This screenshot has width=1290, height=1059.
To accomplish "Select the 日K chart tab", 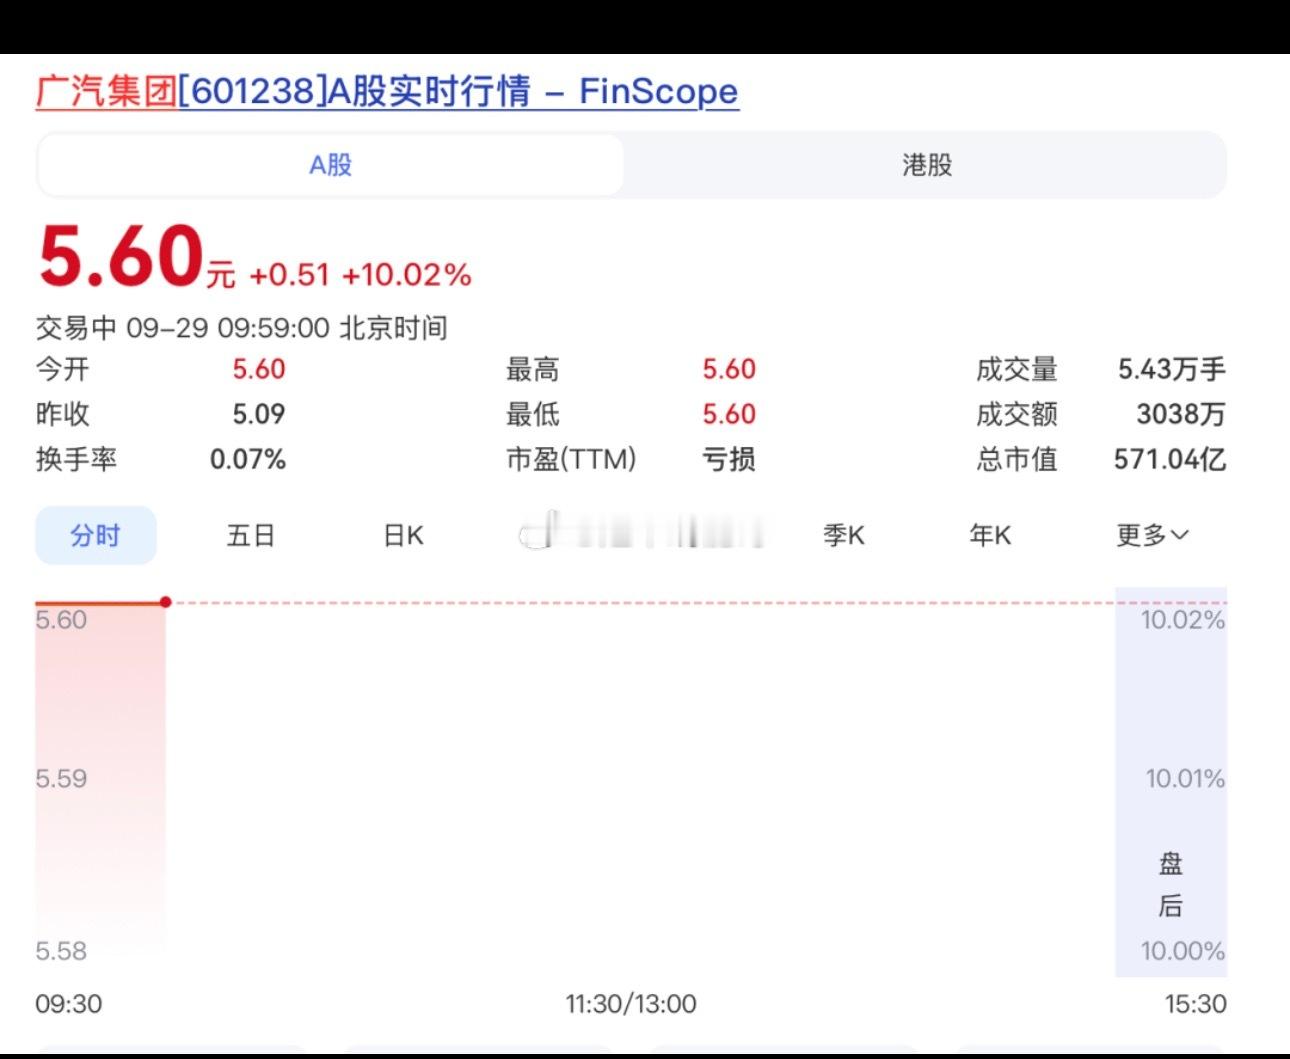I will pos(404,535).
